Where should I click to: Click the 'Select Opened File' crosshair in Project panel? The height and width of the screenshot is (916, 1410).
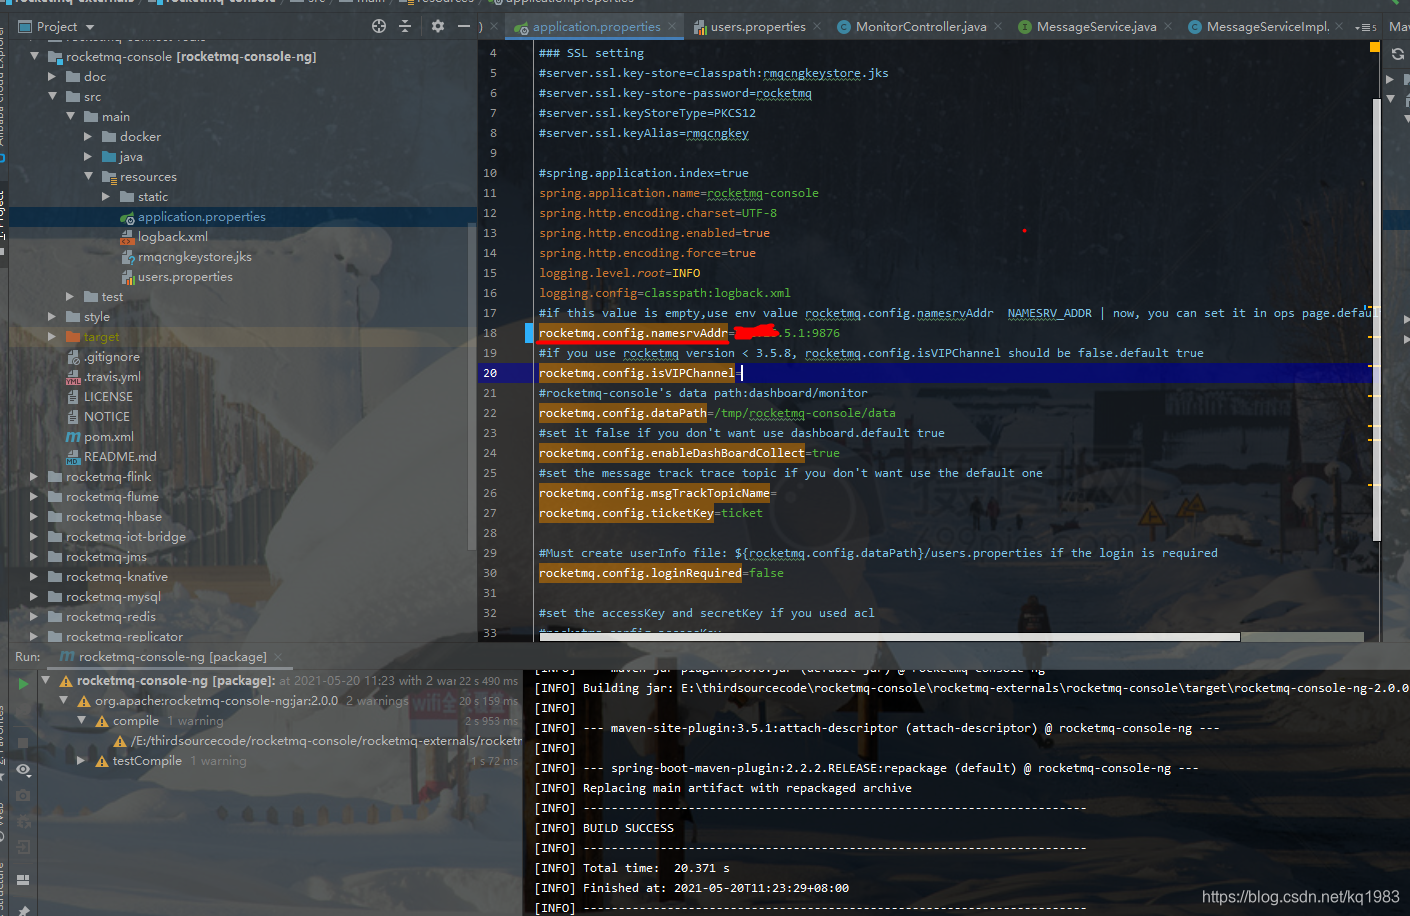pos(379,26)
